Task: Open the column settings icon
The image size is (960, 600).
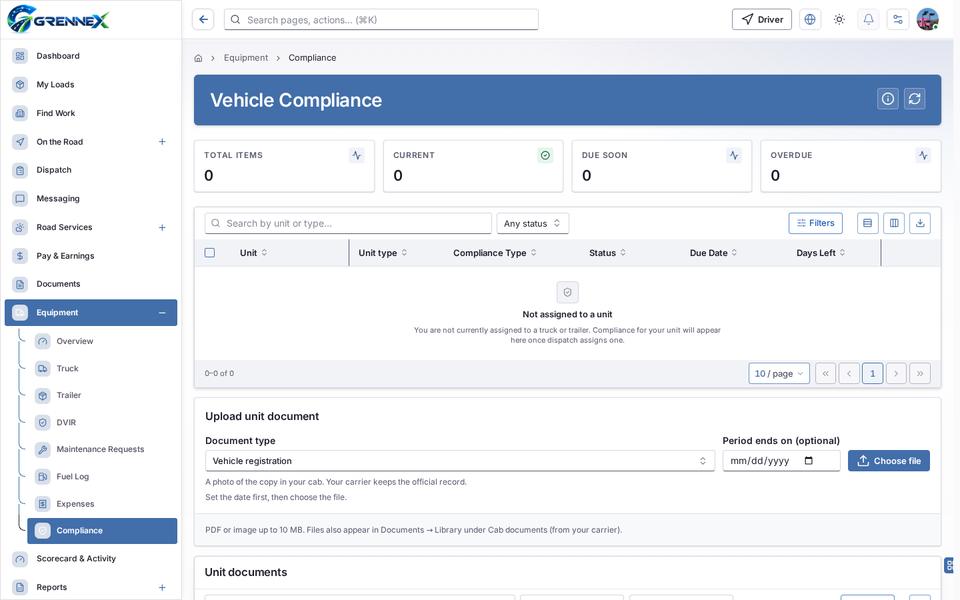Action: (894, 223)
